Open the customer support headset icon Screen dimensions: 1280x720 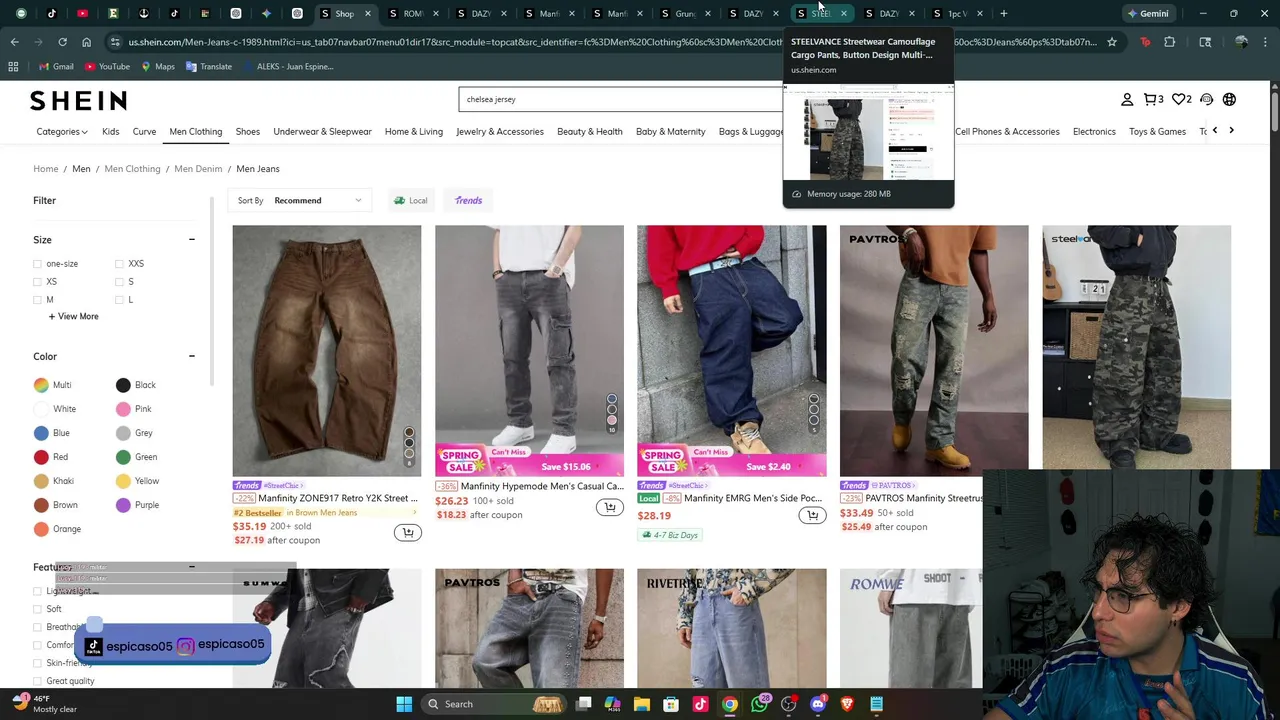coord(1206,99)
